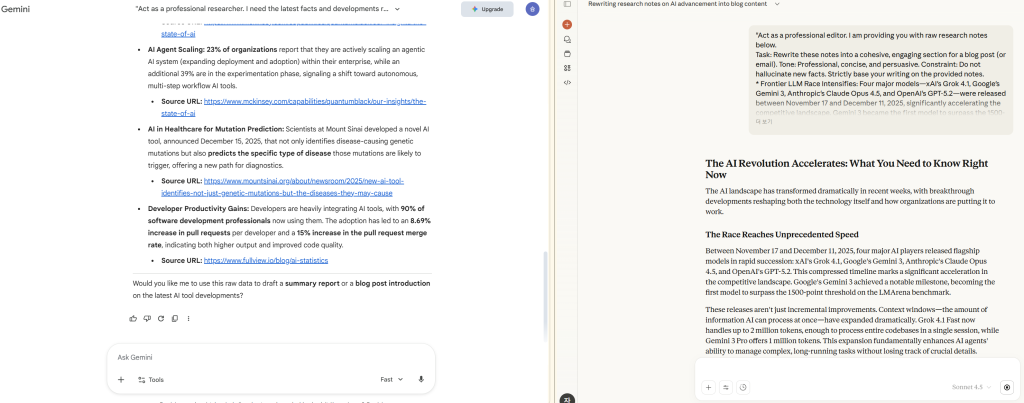Open the search and tools settings in Claude's input
Viewport: 1024px width, 403px height.
725,387
